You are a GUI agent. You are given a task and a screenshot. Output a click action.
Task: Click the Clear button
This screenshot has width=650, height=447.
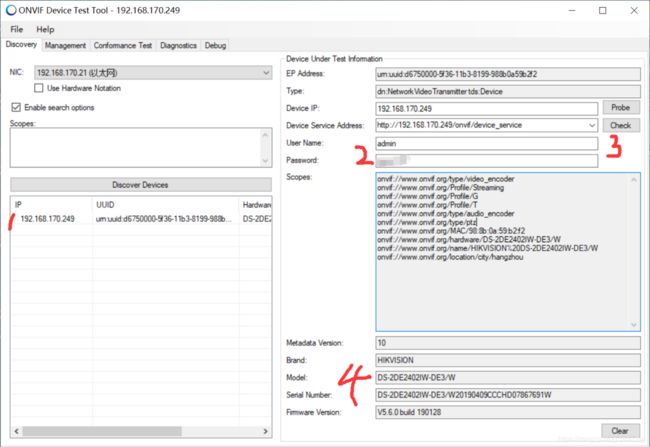click(x=620, y=431)
